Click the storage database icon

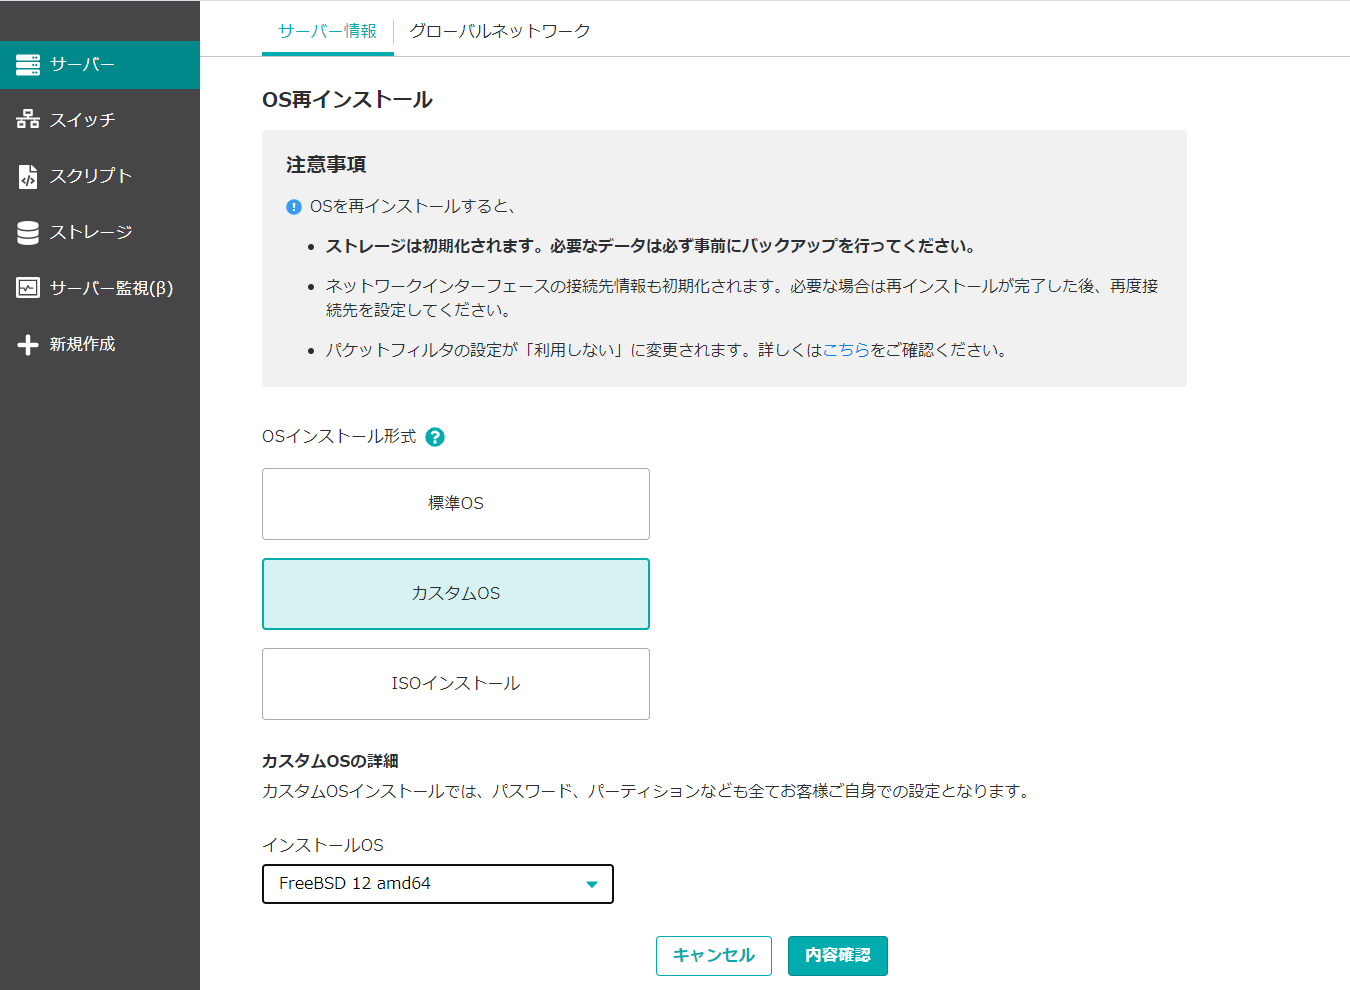click(28, 232)
